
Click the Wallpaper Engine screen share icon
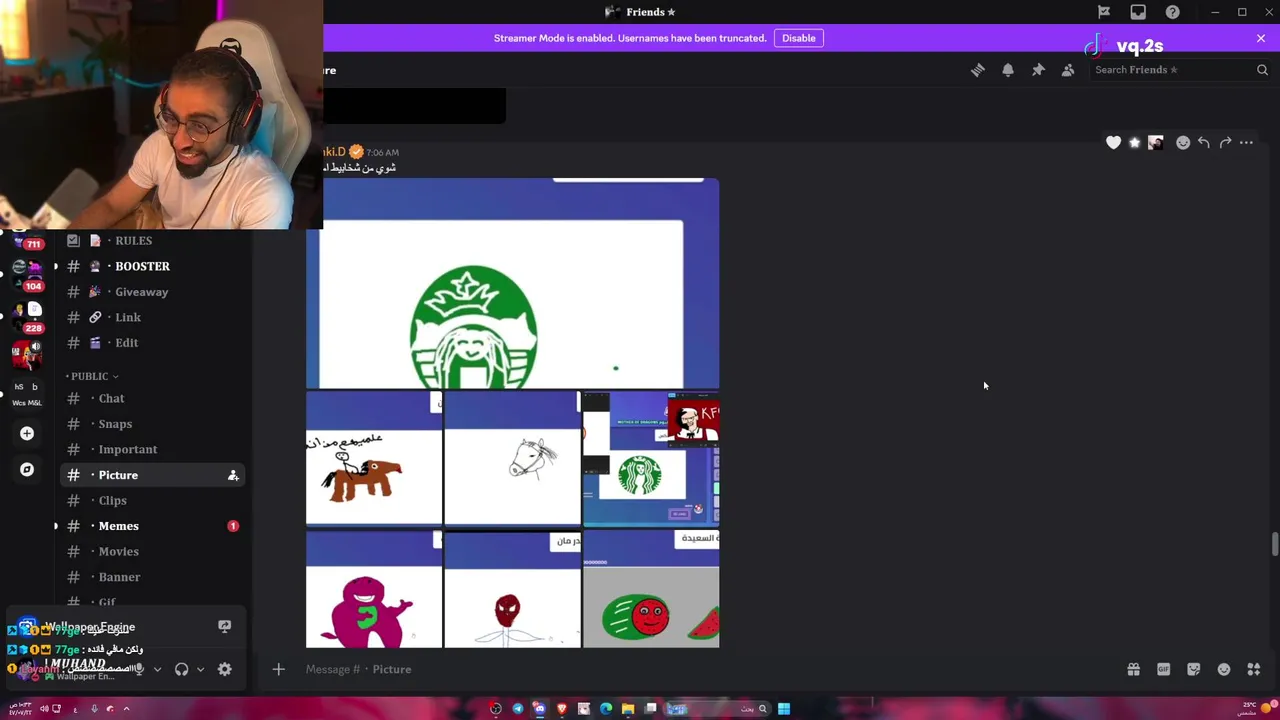224,627
